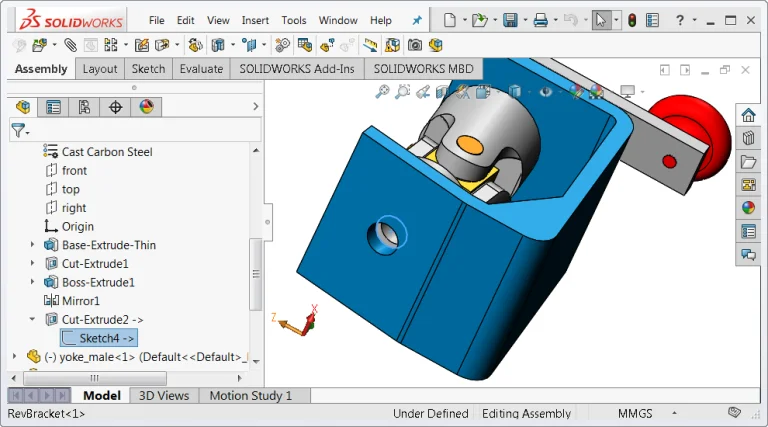The width and height of the screenshot is (768, 427).
Task: Open the DisplayManager color sphere icon
Action: click(x=147, y=107)
